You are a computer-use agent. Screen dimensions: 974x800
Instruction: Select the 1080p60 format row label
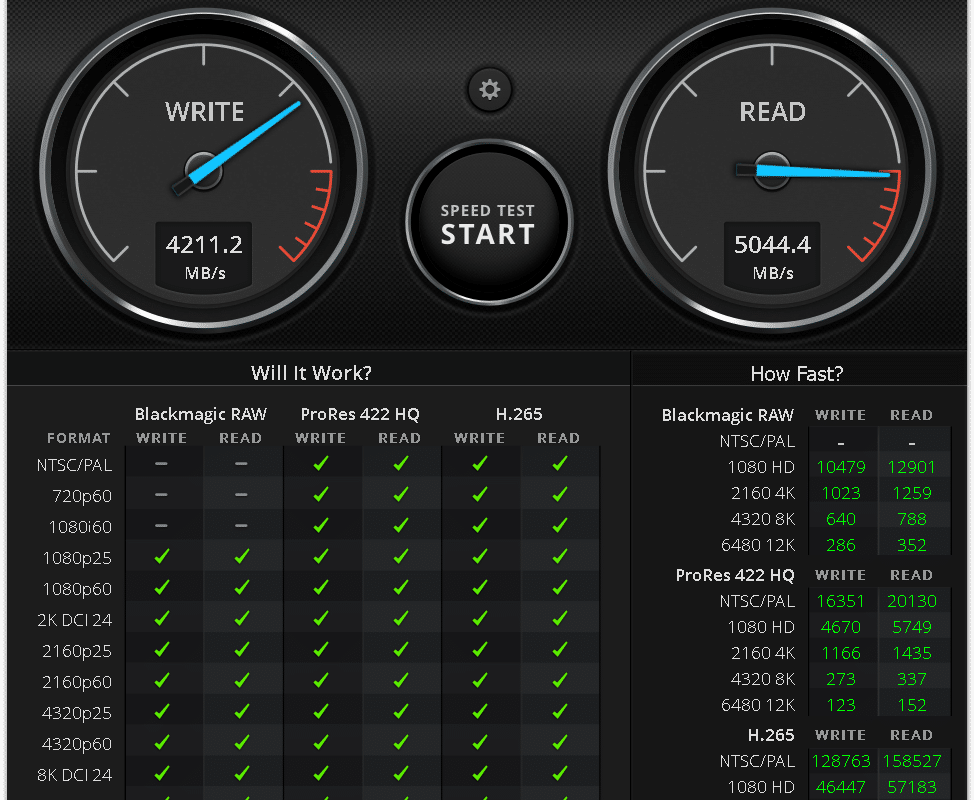click(x=77, y=589)
